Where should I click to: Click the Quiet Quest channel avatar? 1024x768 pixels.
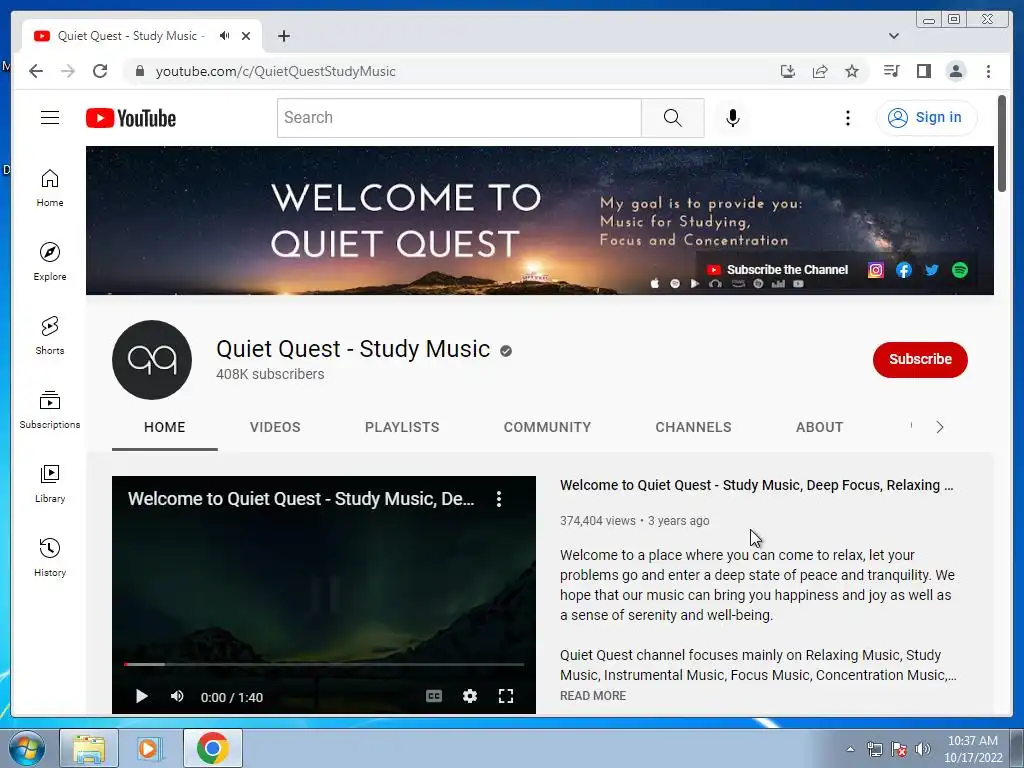point(152,360)
